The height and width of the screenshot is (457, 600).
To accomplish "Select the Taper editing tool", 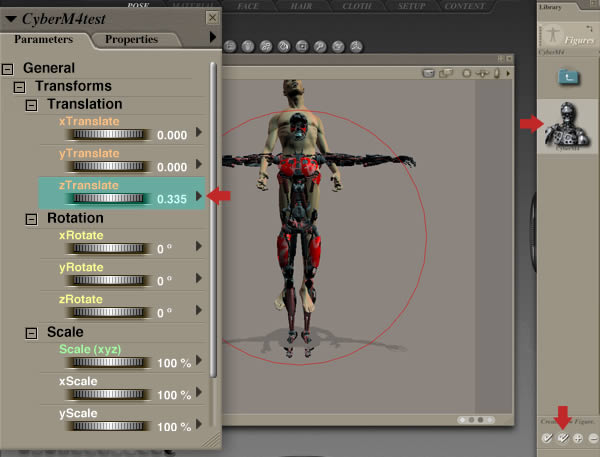I will coord(248,46).
